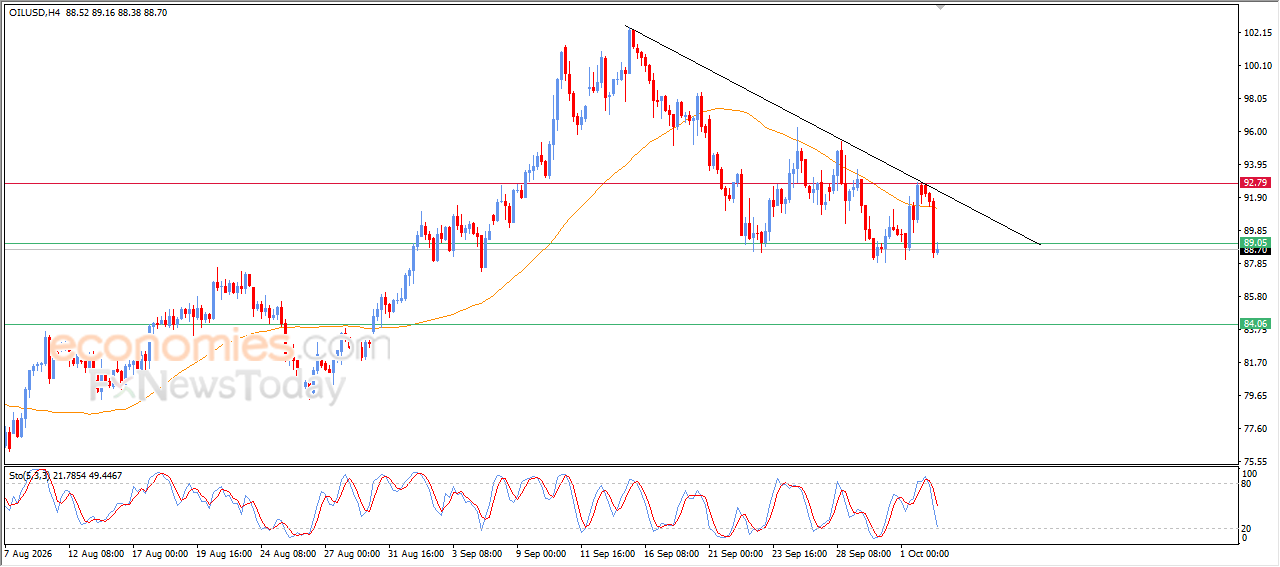Click the 96.00 price axis value

[1257, 132]
